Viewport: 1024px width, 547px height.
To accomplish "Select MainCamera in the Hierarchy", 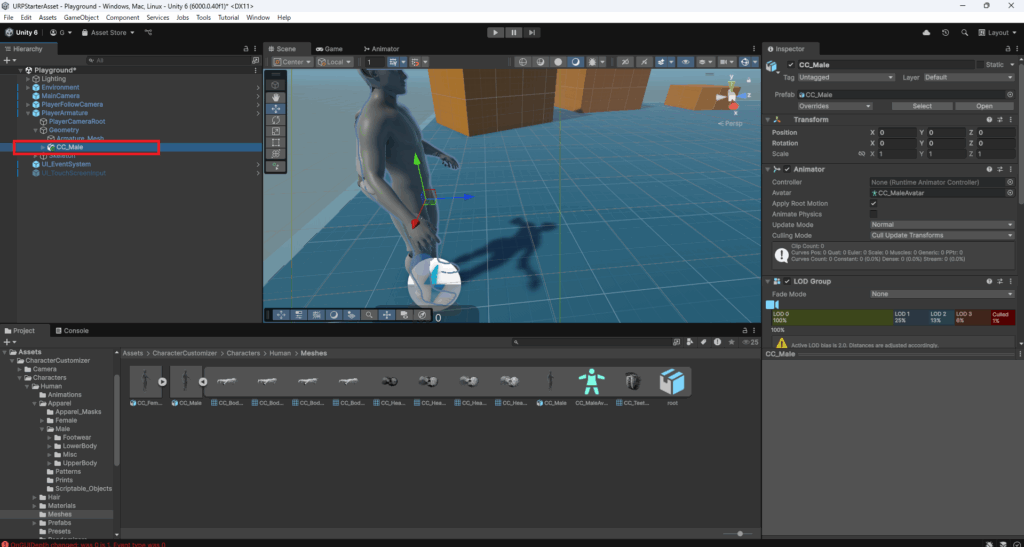I will (61, 96).
